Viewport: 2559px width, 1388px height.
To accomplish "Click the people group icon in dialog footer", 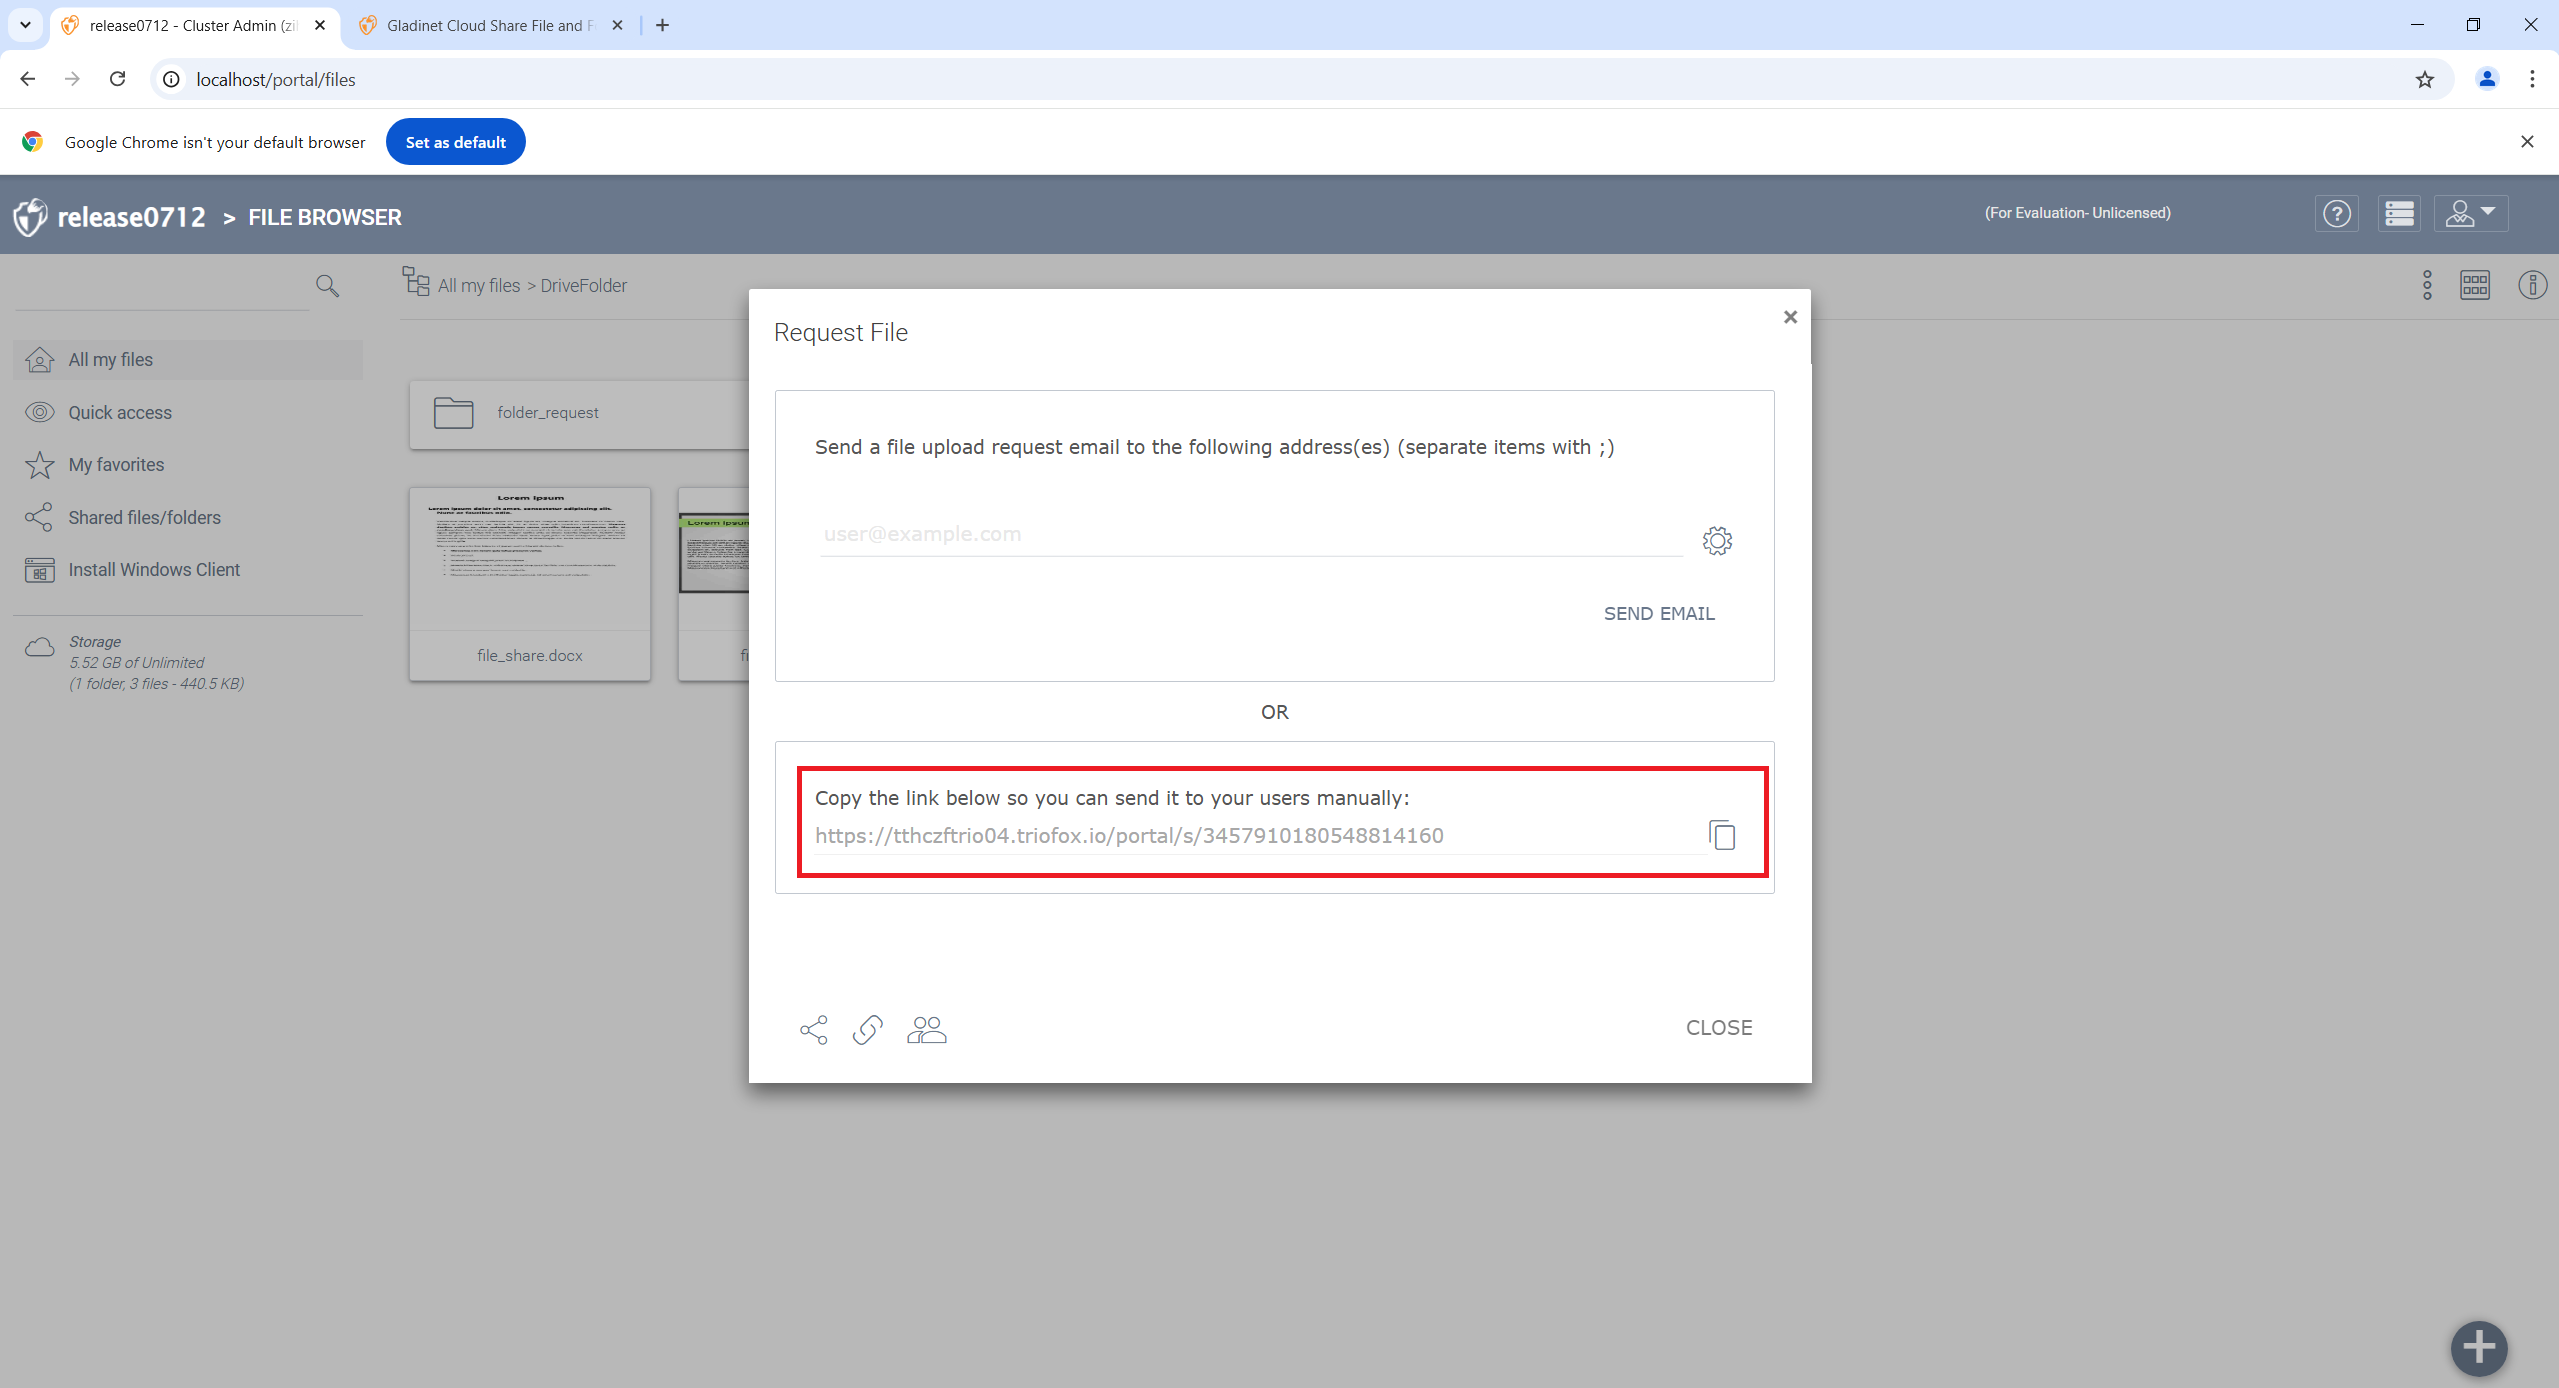I will point(926,1030).
